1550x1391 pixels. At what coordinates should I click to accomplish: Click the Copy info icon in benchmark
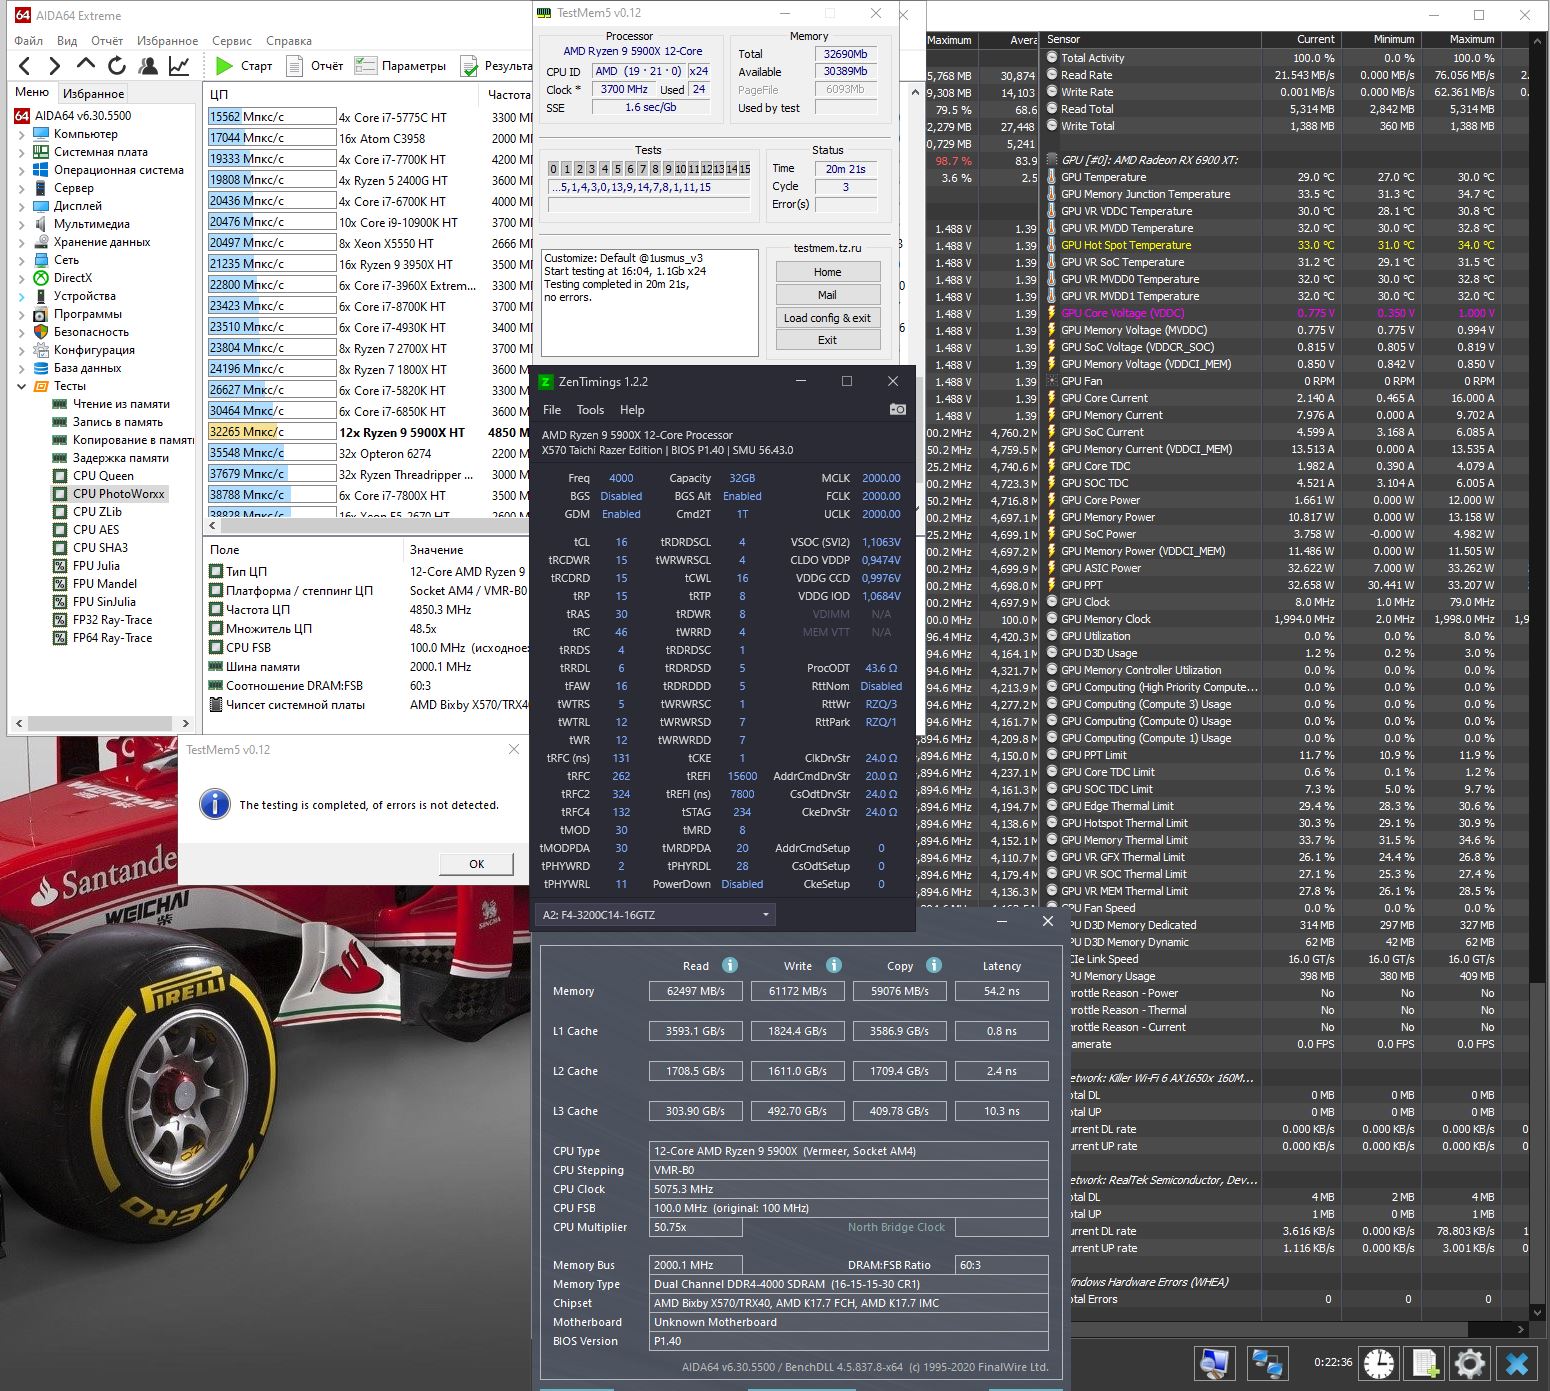[x=933, y=965]
